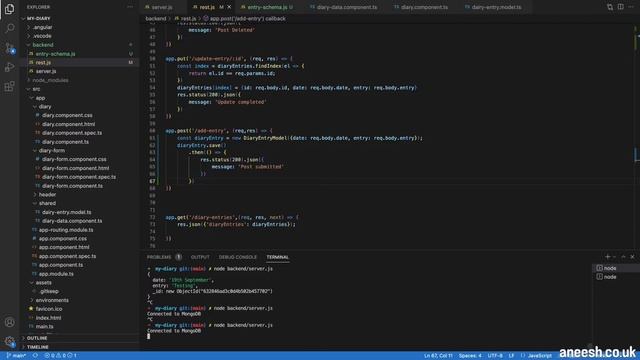Image resolution: width=640 pixels, height=360 pixels.
Task: Open the DEBUG CONSOLE panel tab
Action: pos(238,257)
